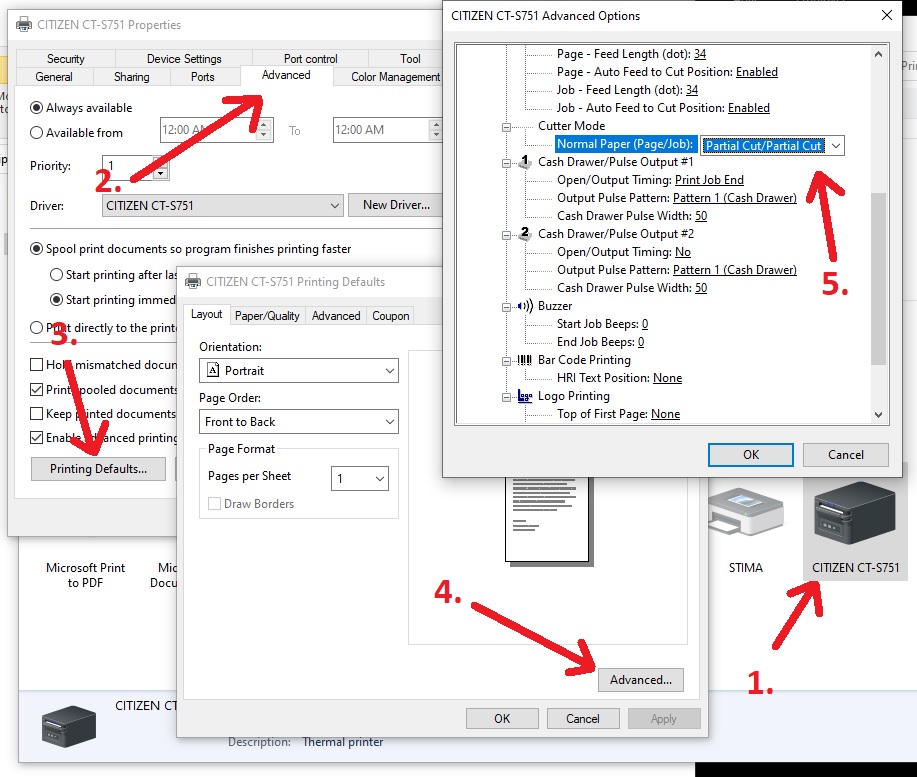Screen dimensions: 917x777
Task: Collapse the Logo Printing node
Action: tap(506, 398)
